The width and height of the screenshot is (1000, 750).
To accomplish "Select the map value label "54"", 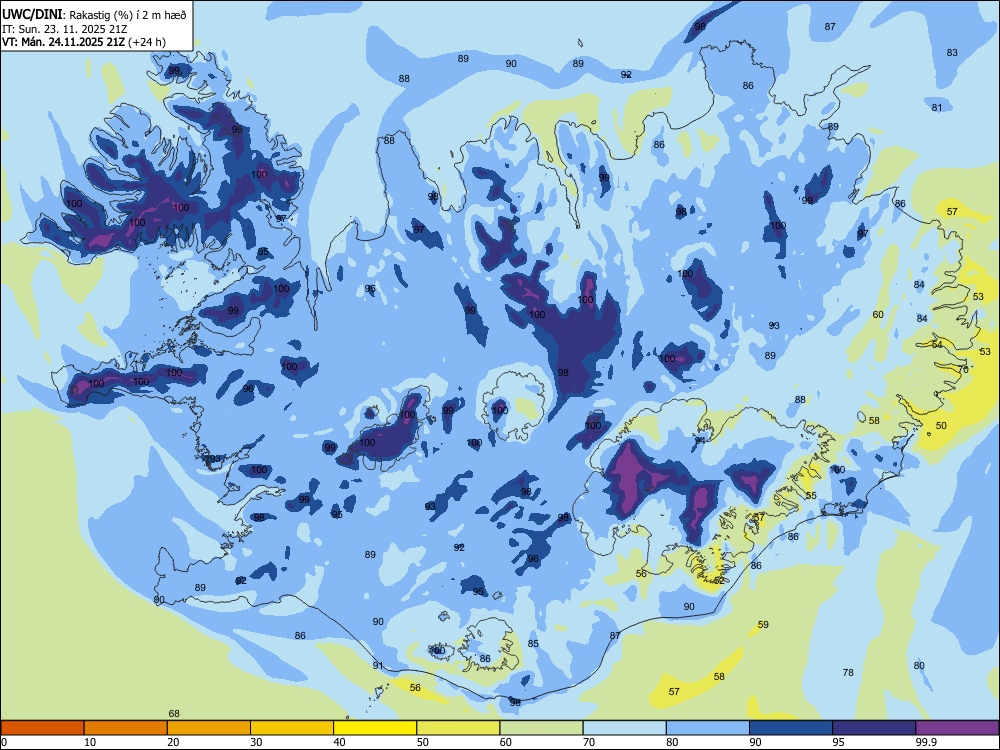I will [937, 344].
